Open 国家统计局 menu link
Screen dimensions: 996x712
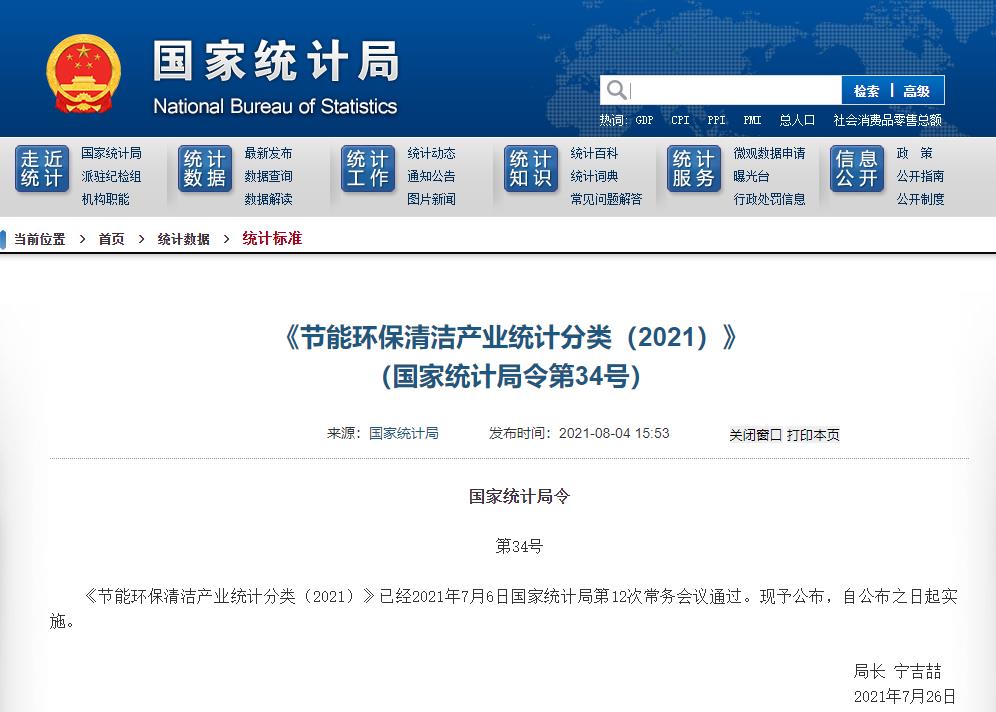click(111, 153)
